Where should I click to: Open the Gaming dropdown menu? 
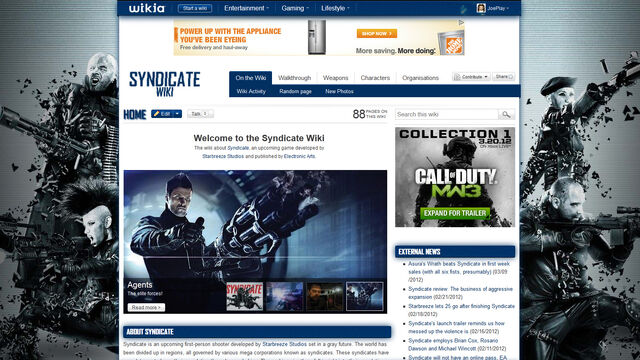click(295, 8)
